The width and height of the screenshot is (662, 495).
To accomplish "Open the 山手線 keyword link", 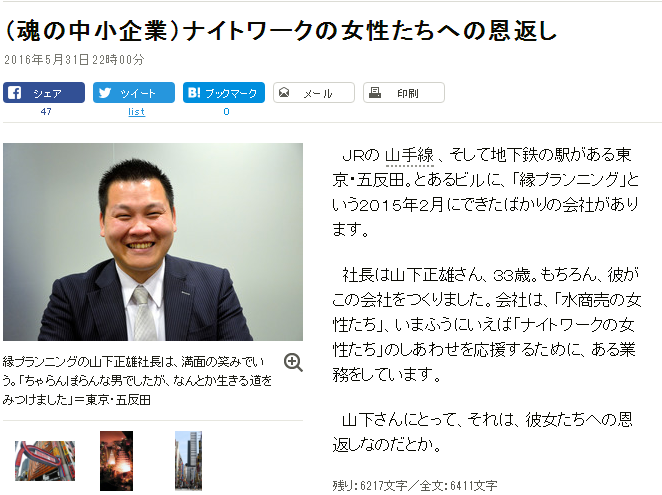I will (x=410, y=155).
